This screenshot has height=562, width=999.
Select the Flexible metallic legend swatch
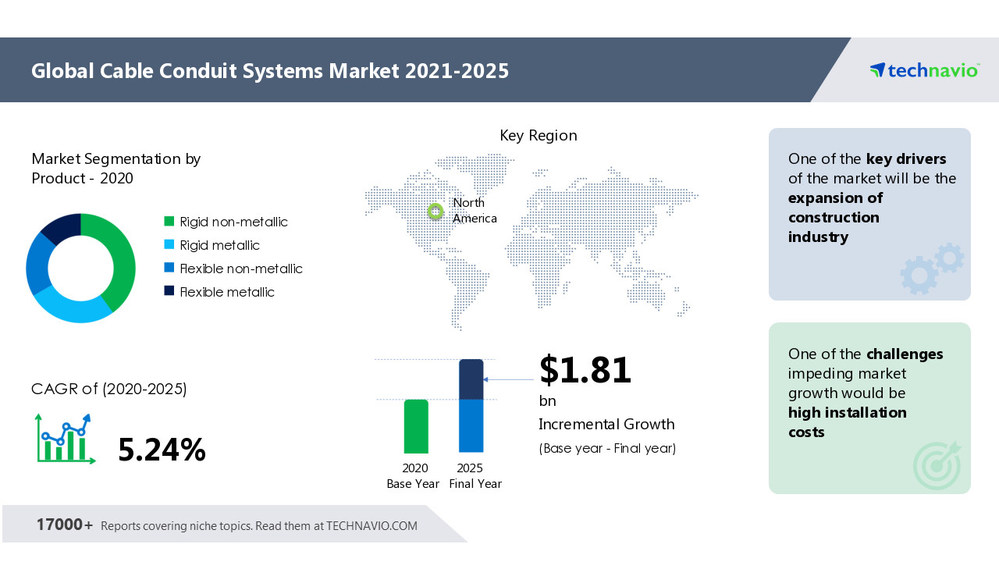point(169,292)
